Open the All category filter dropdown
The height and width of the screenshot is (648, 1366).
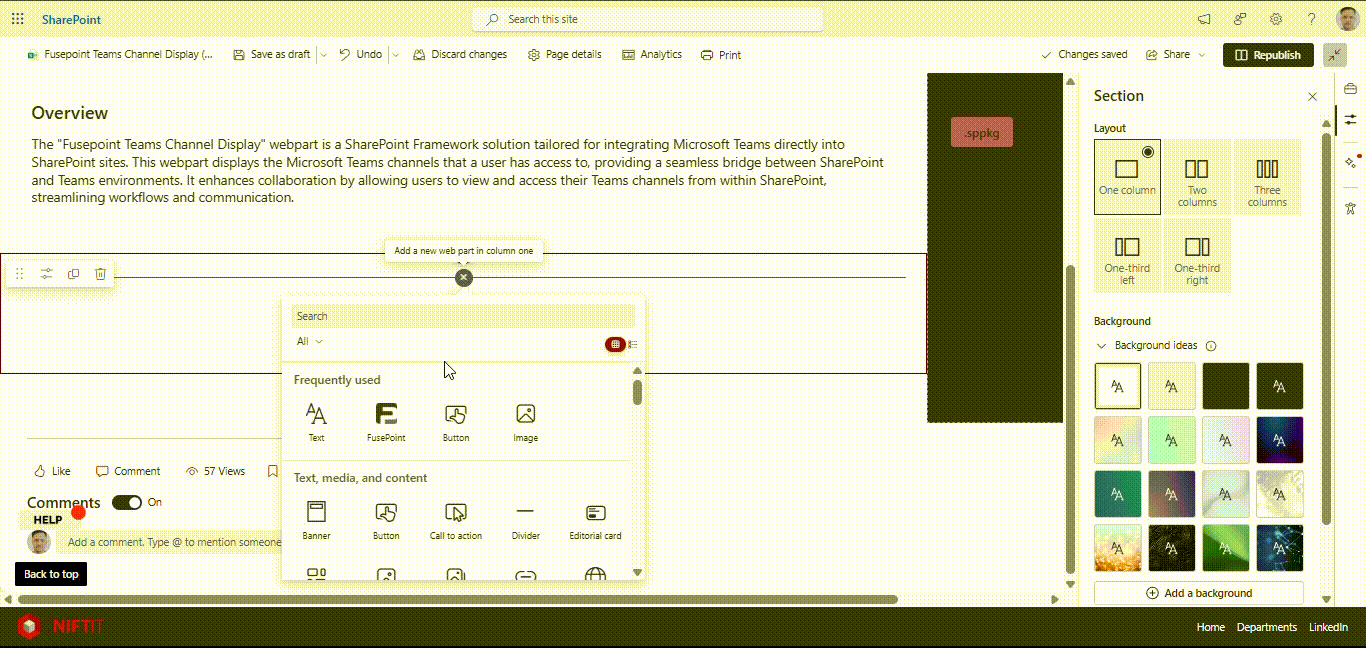pos(310,342)
